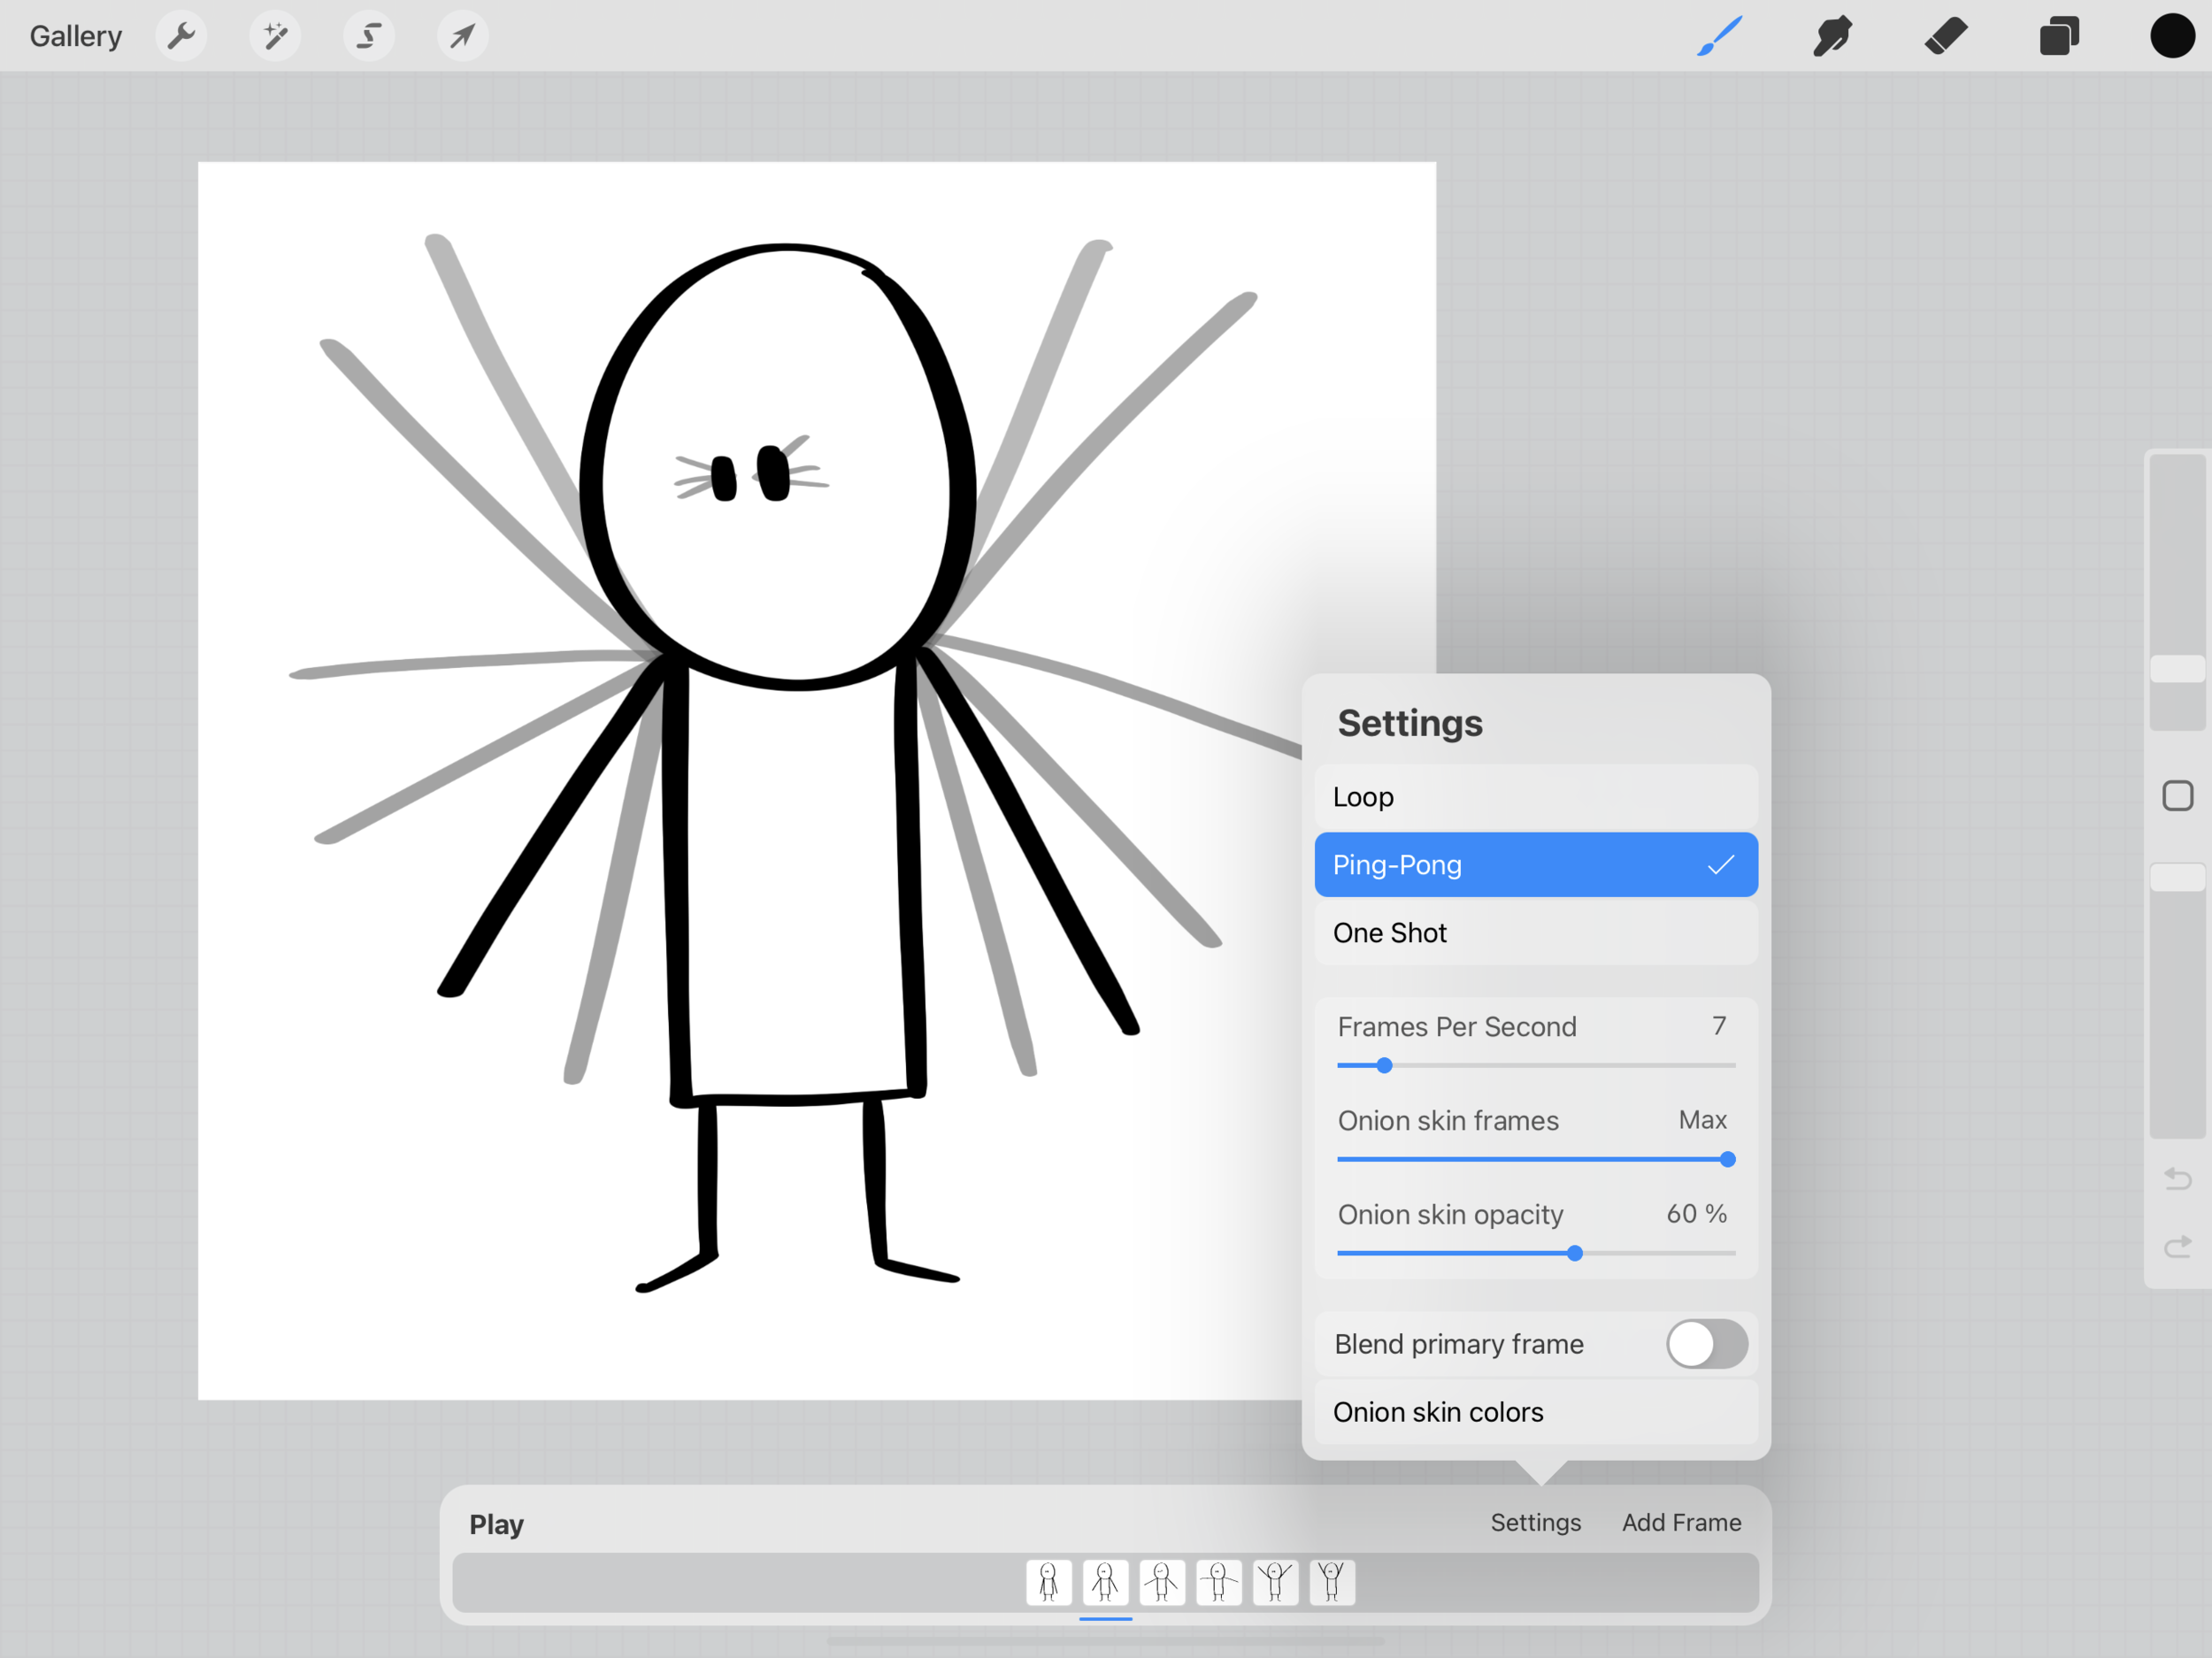Select the Ping-Pong playback option
Viewport: 2212px width, 1658px height.
tap(1535, 865)
